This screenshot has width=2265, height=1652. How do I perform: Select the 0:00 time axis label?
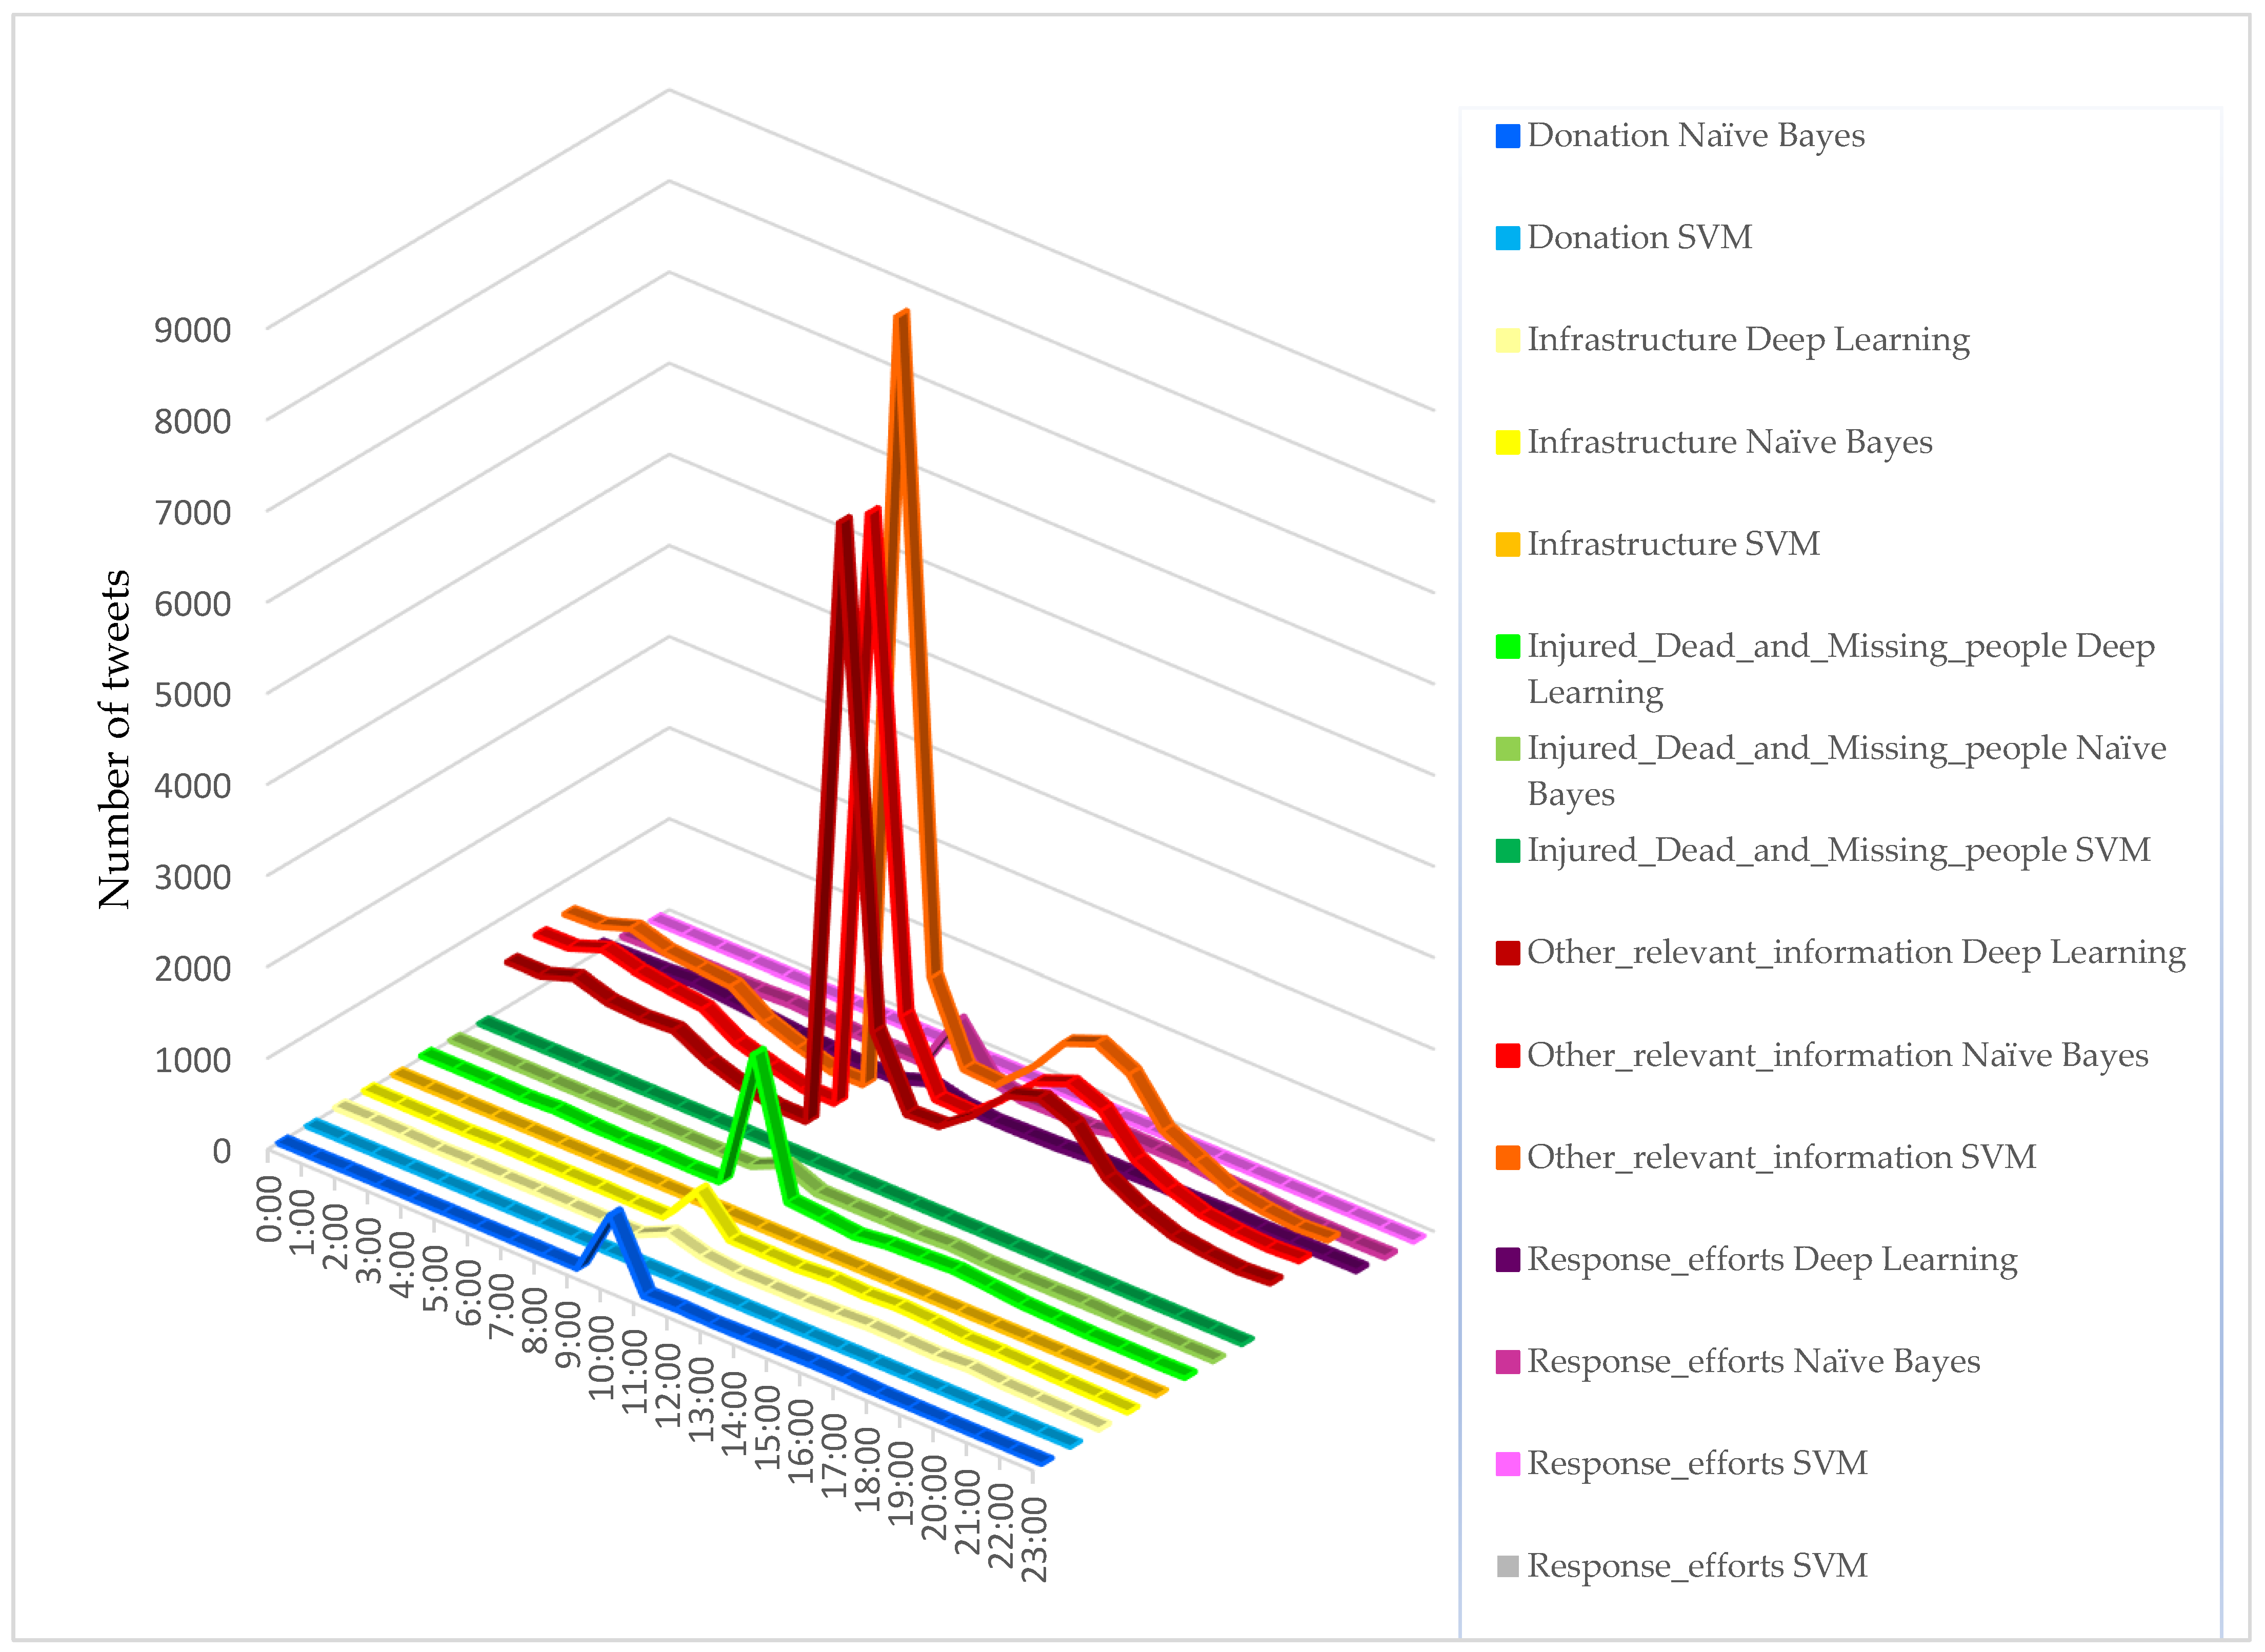[x=270, y=1208]
